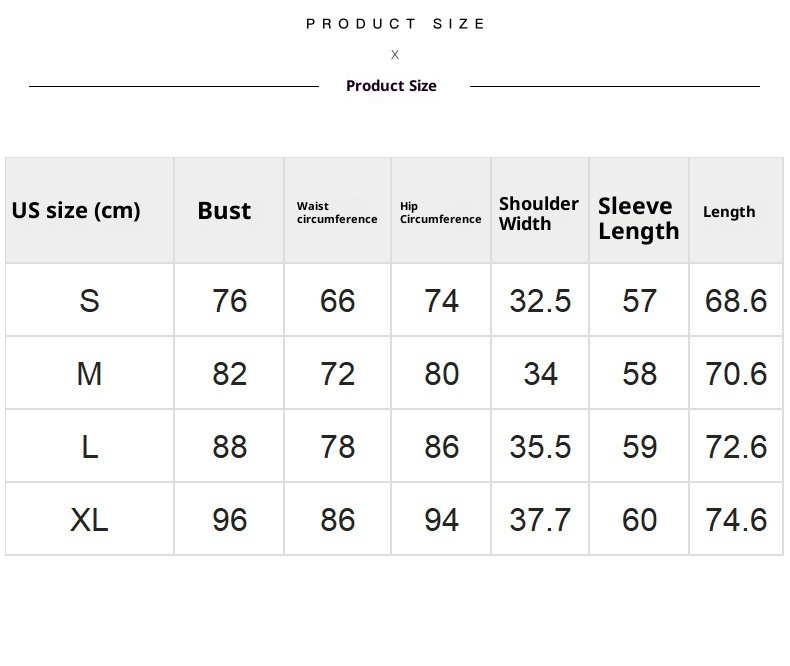The height and width of the screenshot is (666, 790).
Task: Select the M size row label
Action: click(89, 374)
